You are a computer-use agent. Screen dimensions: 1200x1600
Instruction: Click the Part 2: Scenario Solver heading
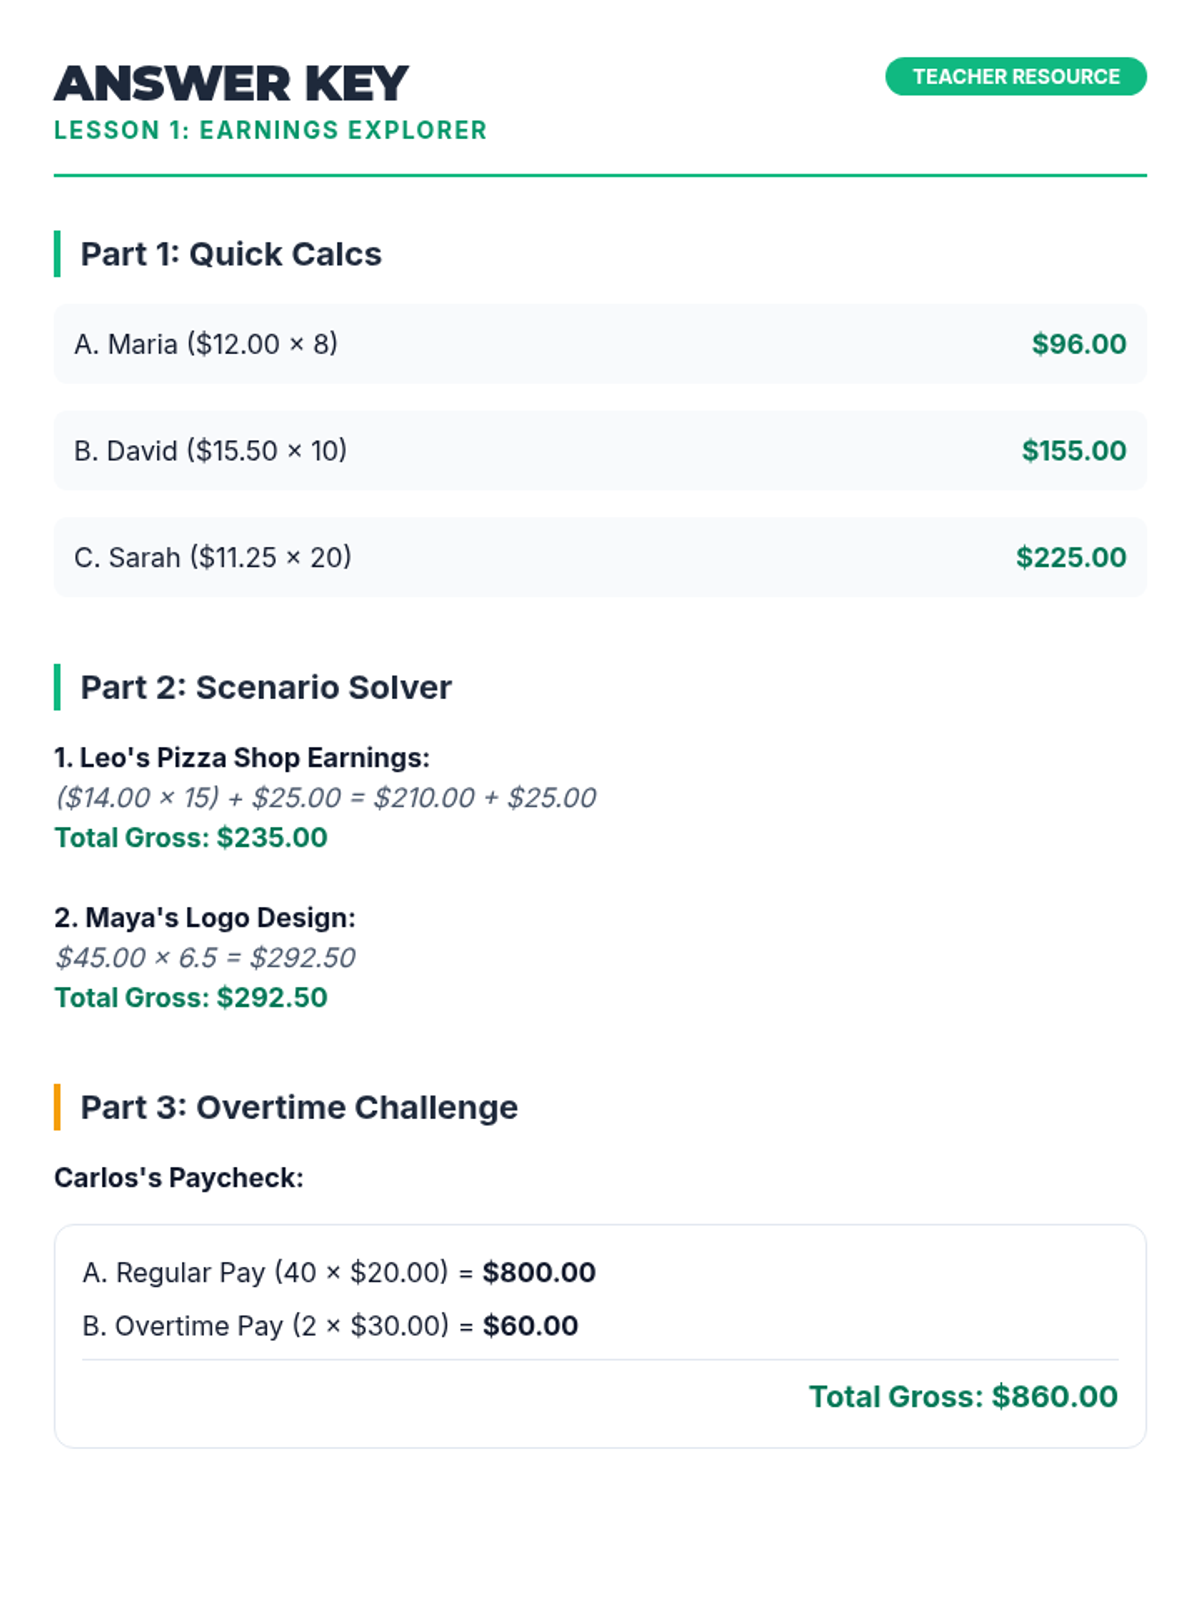(x=265, y=688)
